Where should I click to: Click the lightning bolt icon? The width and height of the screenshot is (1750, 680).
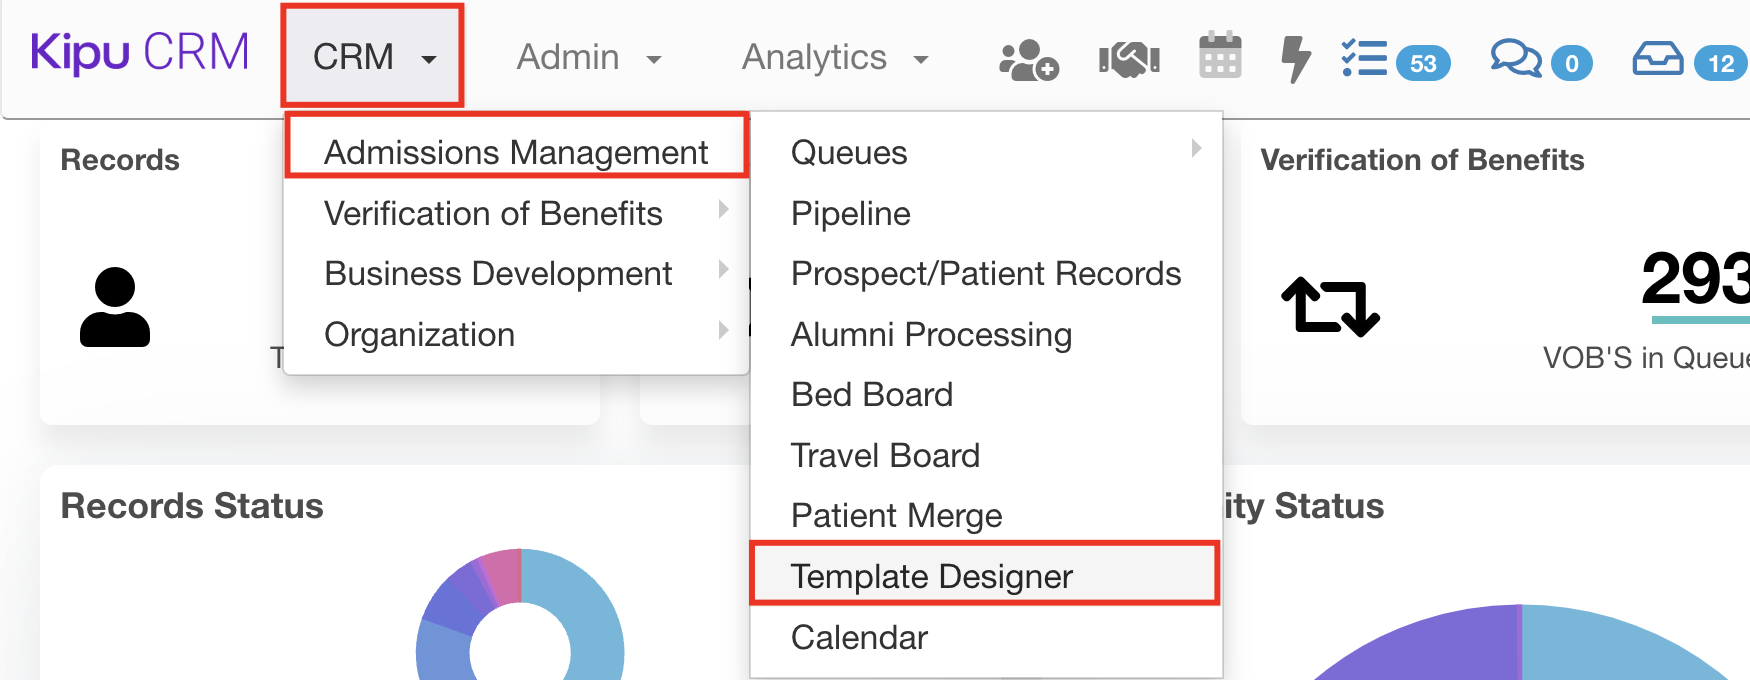coord(1295,59)
